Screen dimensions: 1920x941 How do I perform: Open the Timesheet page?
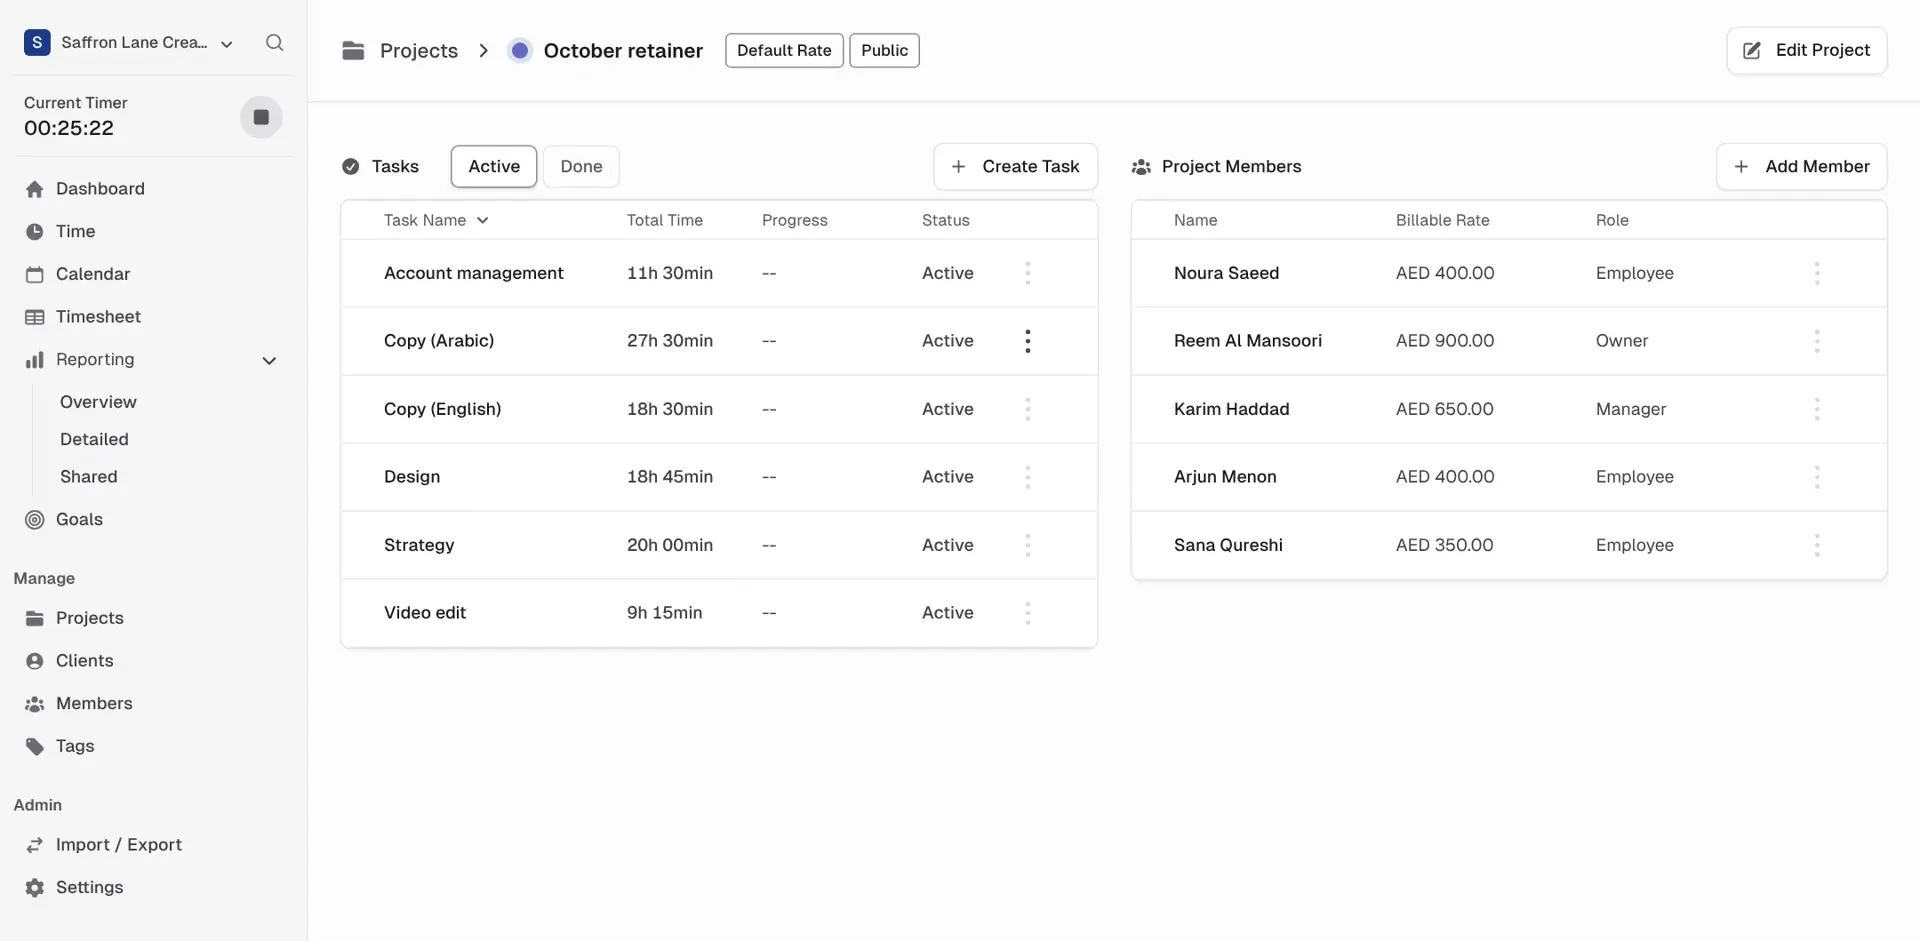(98, 317)
